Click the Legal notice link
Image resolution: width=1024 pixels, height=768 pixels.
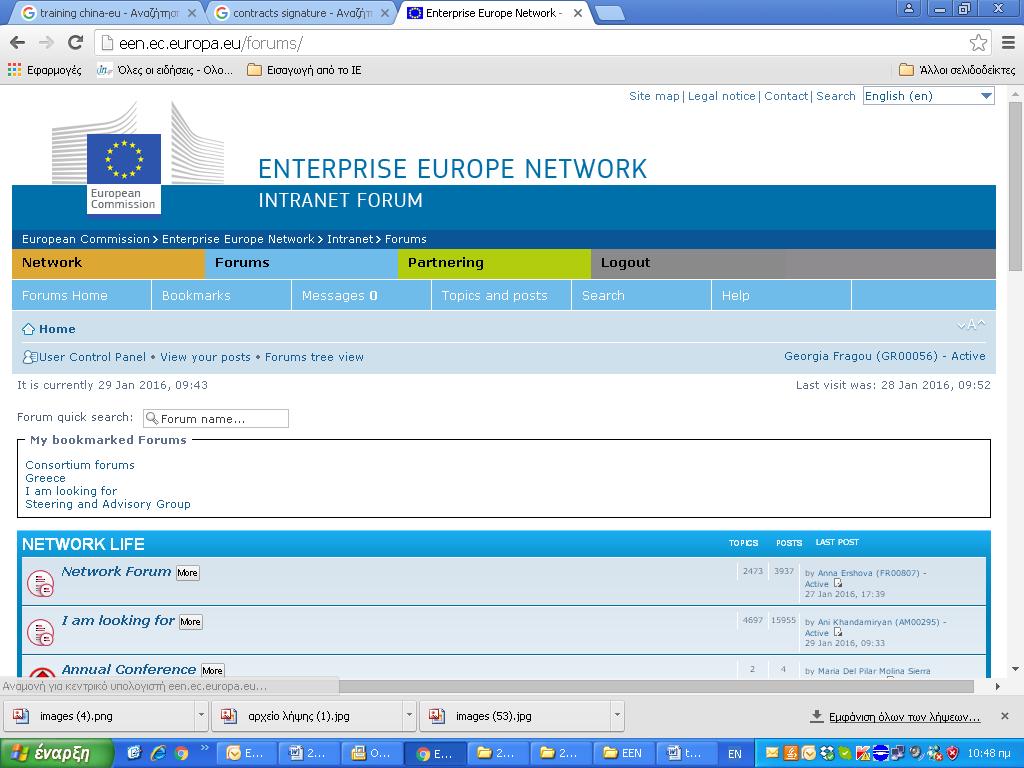pyautogui.click(x=721, y=96)
